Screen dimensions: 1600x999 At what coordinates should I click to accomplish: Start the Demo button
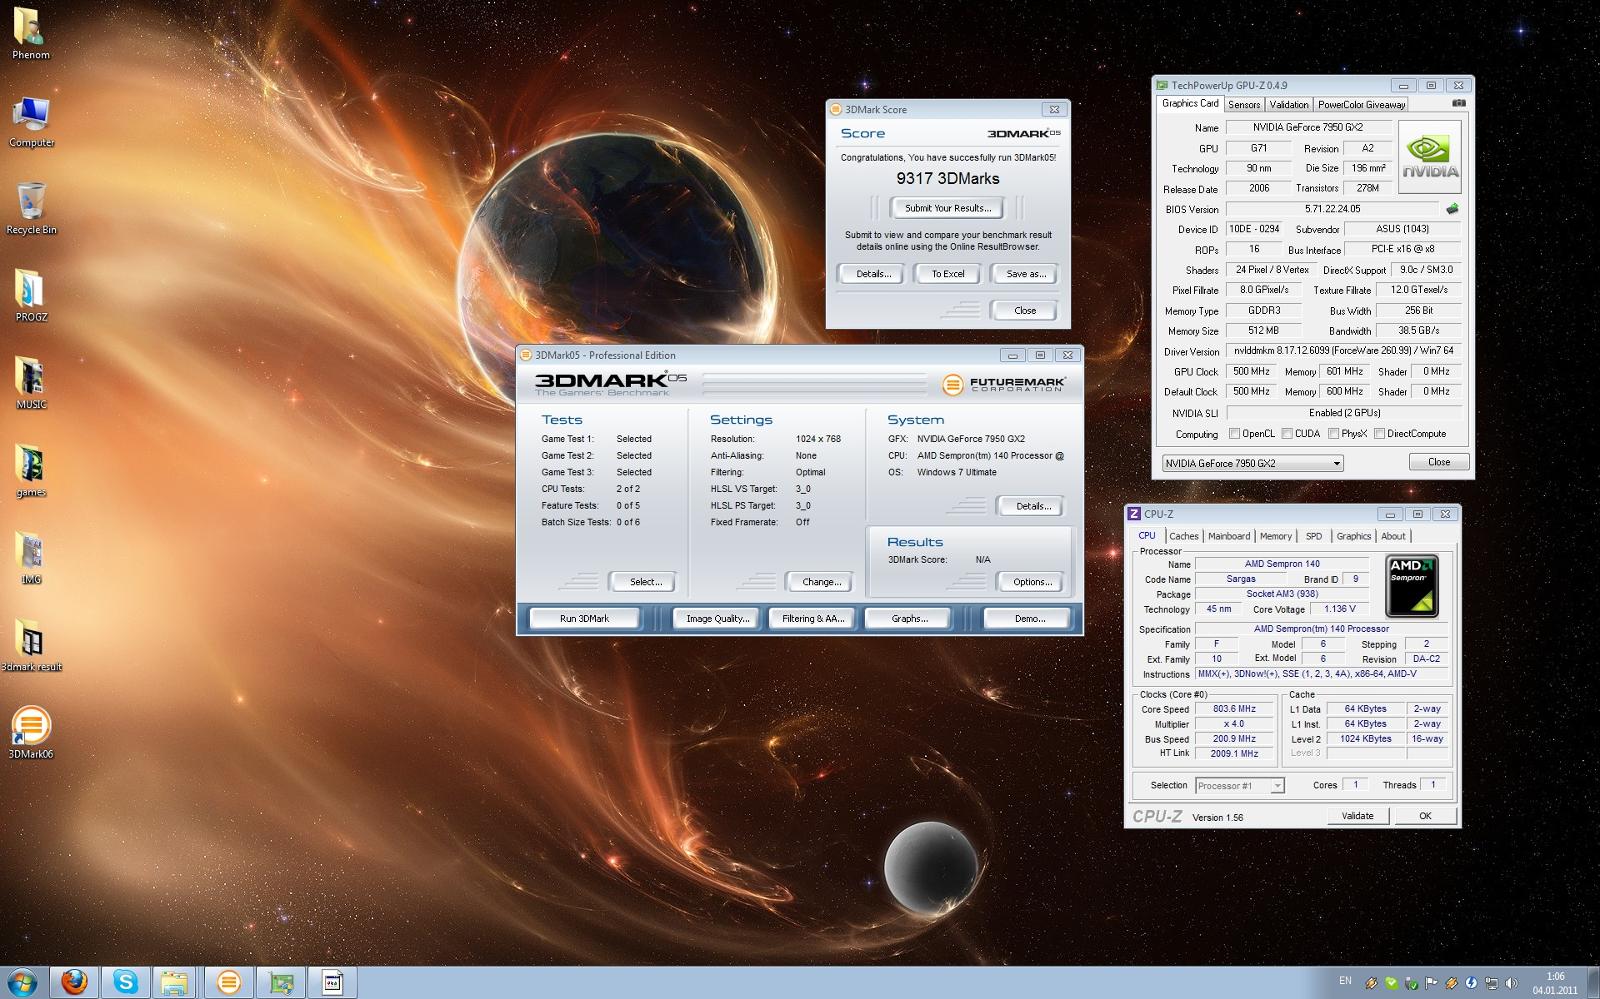tap(1029, 619)
